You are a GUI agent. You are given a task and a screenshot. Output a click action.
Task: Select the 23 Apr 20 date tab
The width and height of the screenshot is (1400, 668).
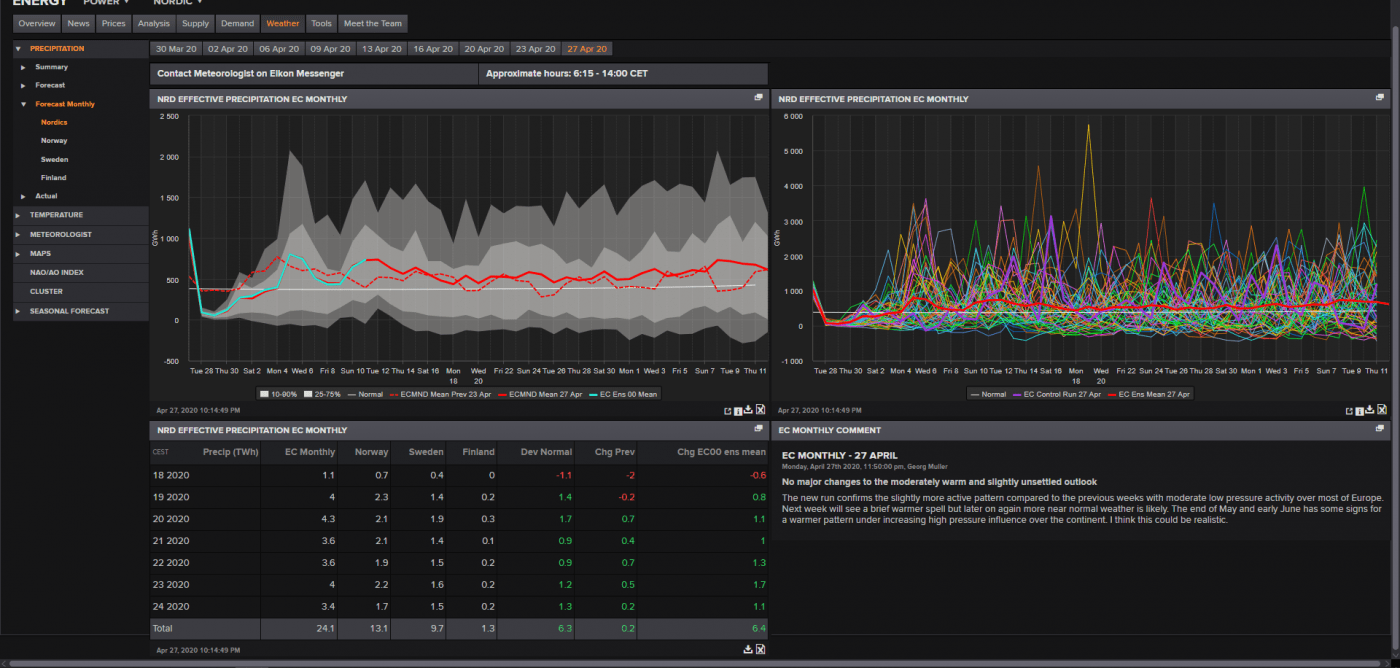pos(535,48)
